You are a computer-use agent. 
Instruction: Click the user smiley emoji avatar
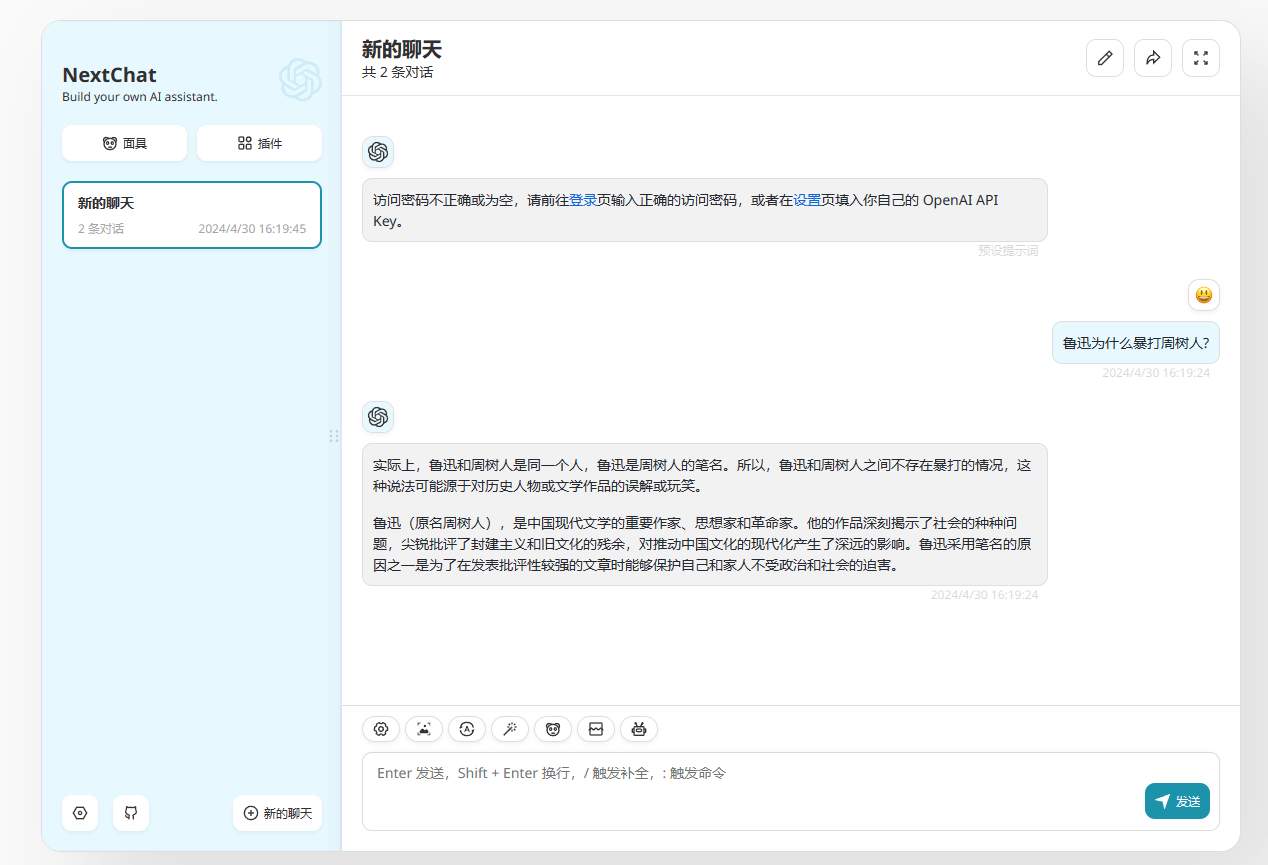[1204, 295]
